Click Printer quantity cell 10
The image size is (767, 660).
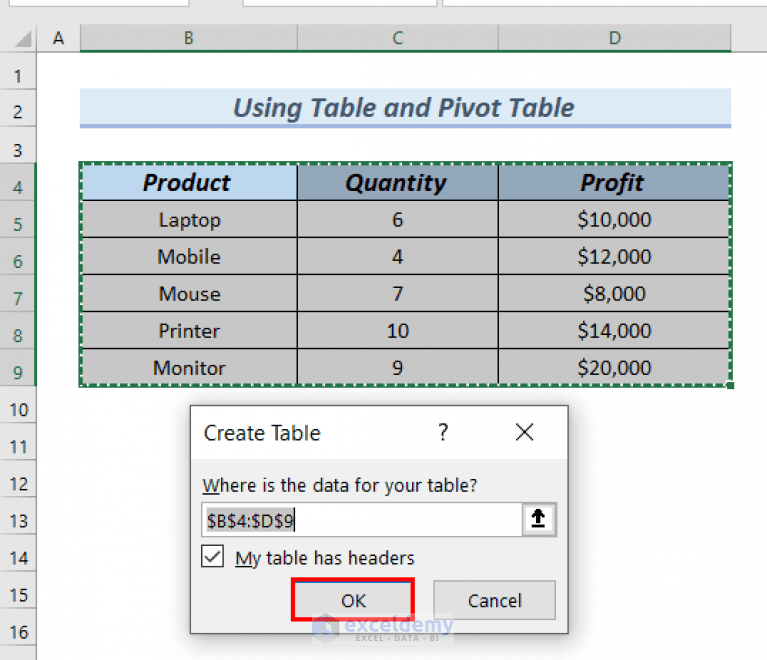pyautogui.click(x=397, y=331)
